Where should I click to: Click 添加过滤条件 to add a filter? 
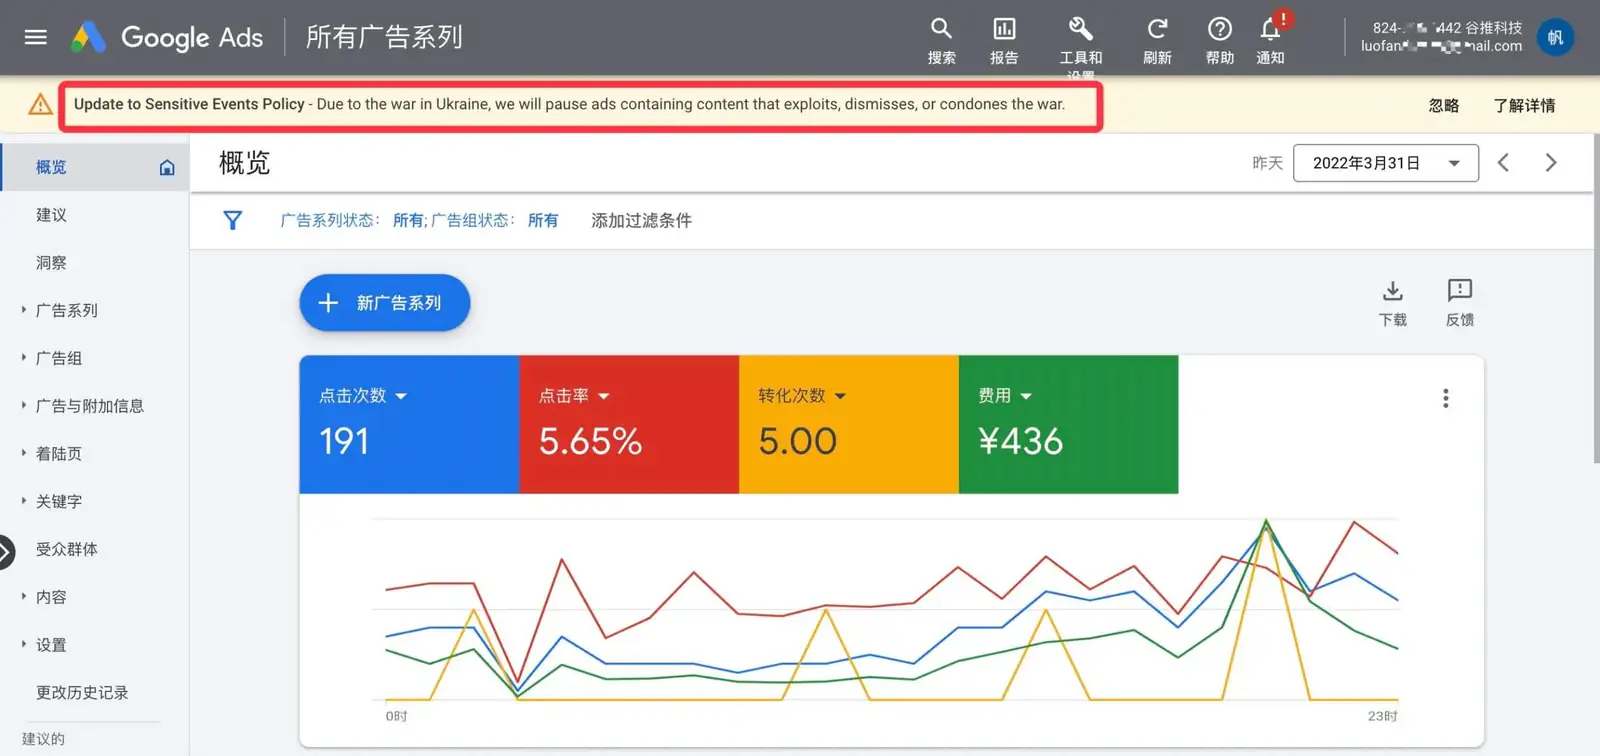(641, 220)
